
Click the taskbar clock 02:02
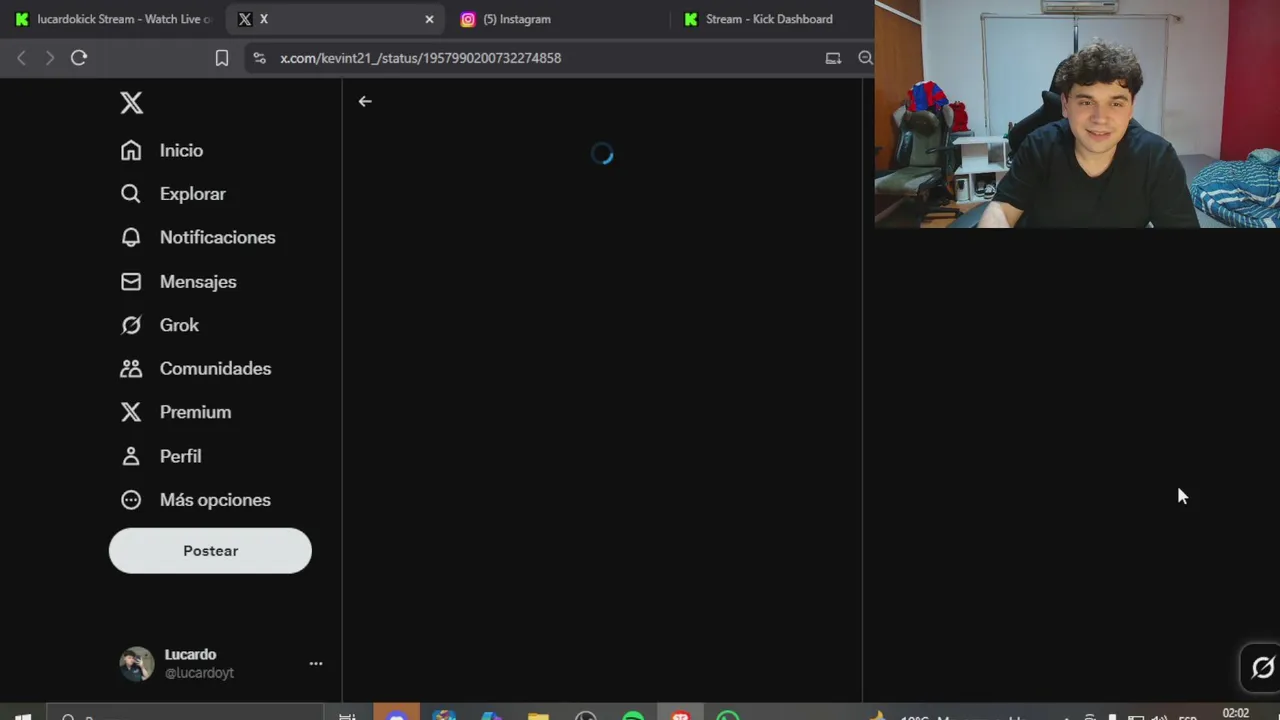1236,713
